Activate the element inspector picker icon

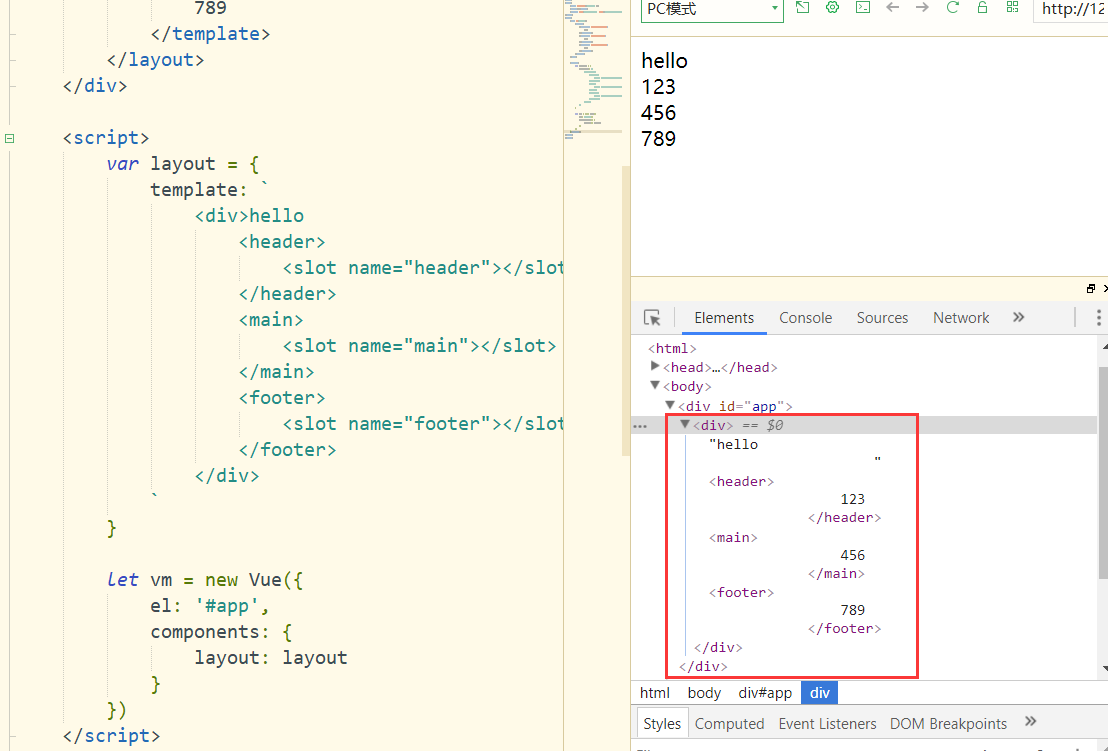point(652,318)
